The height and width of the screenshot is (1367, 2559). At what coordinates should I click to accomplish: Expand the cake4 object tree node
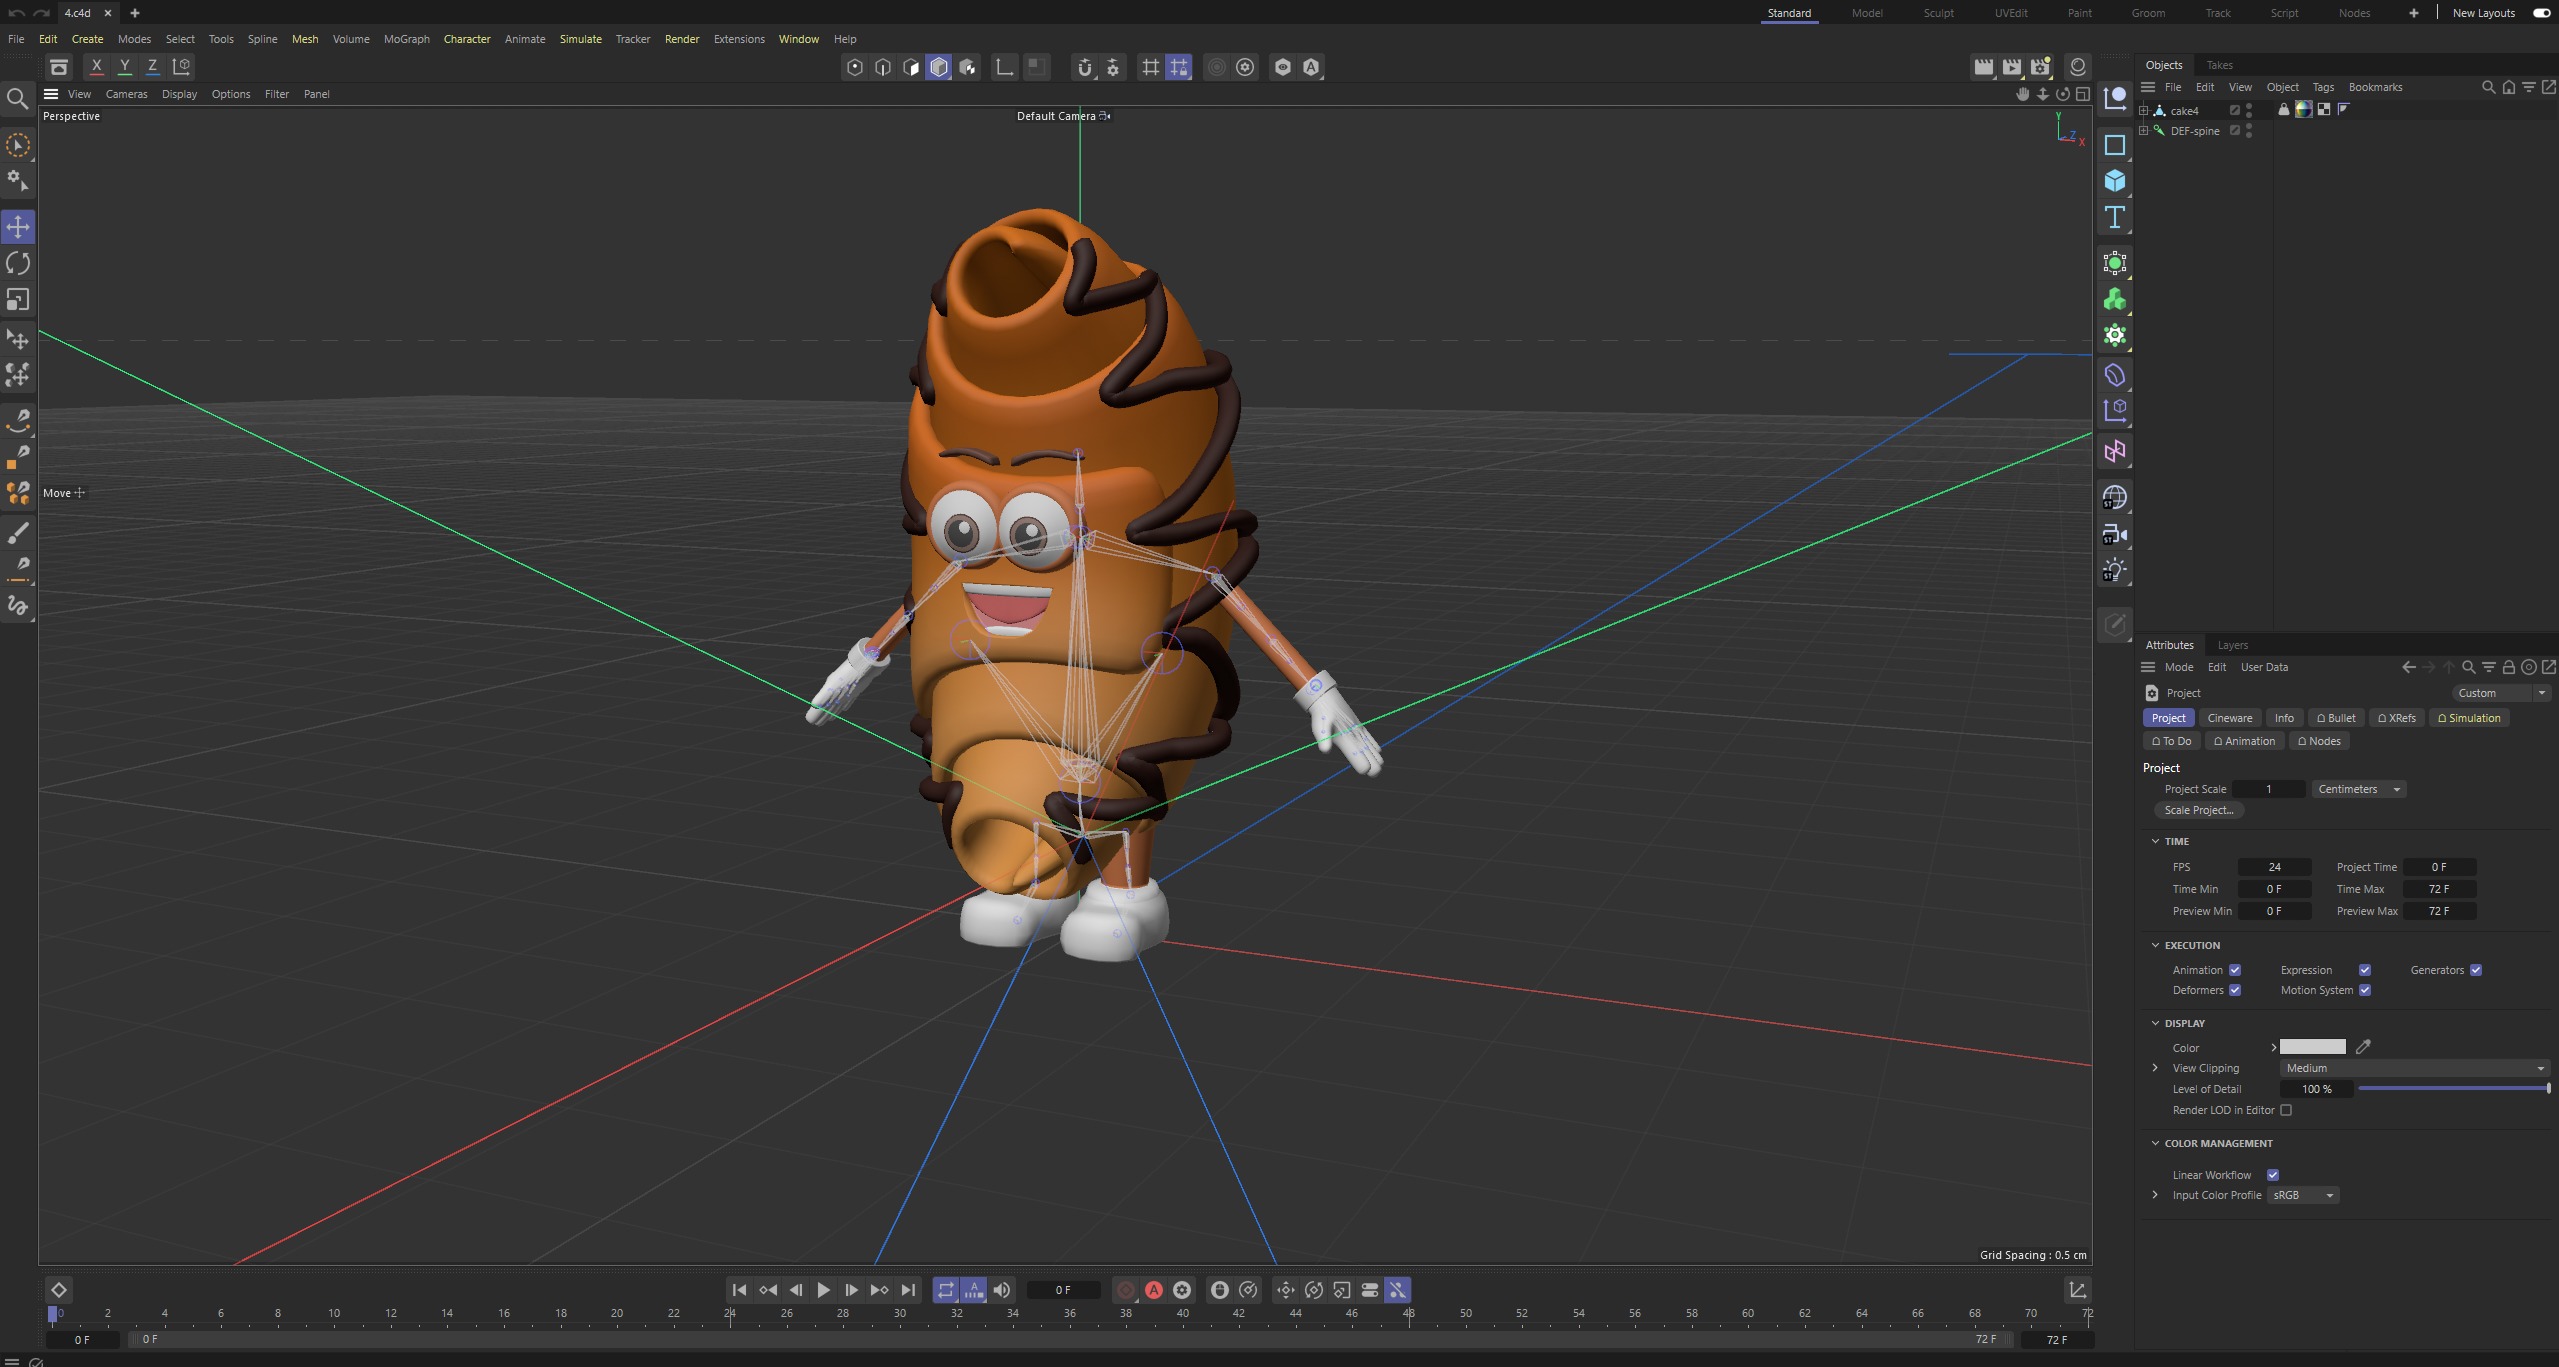tap(2143, 110)
